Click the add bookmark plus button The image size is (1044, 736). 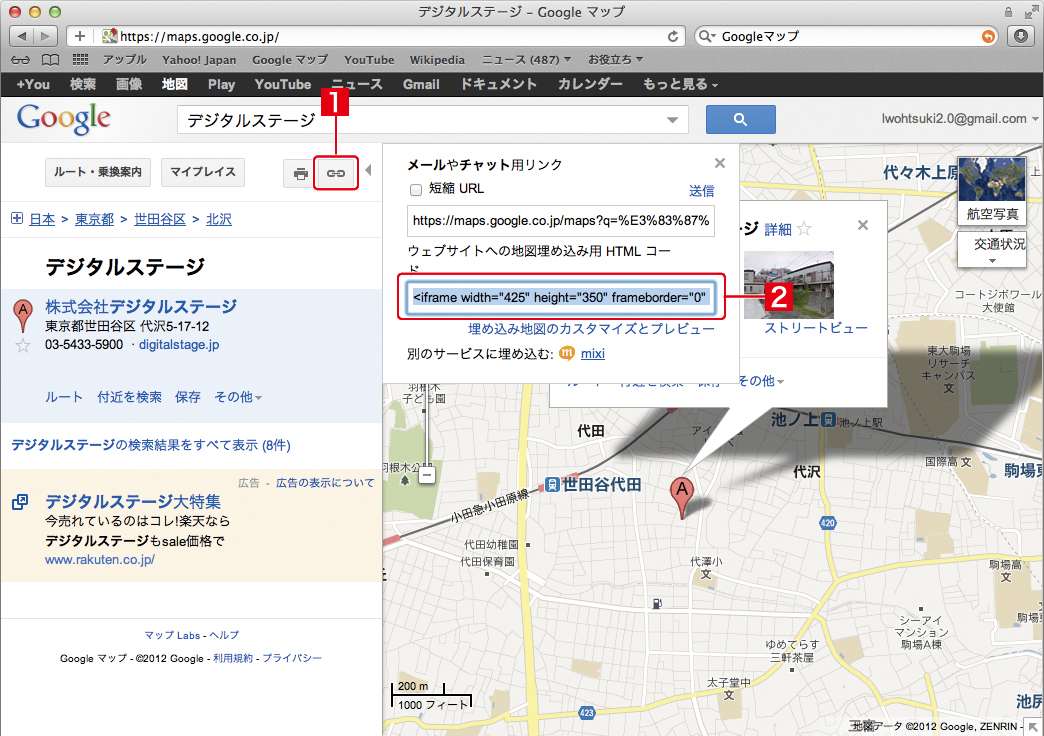(x=80, y=36)
